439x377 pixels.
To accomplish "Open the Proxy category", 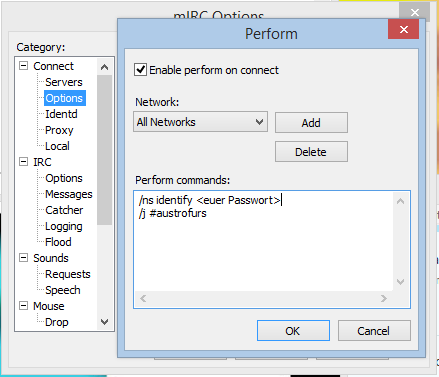I will click(59, 130).
